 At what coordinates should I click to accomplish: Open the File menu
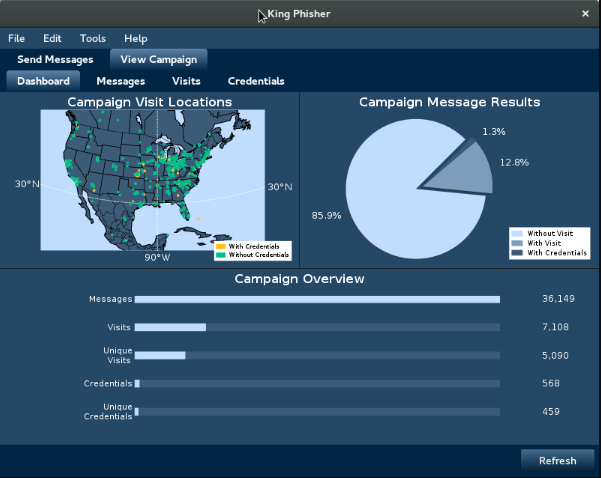(16, 38)
